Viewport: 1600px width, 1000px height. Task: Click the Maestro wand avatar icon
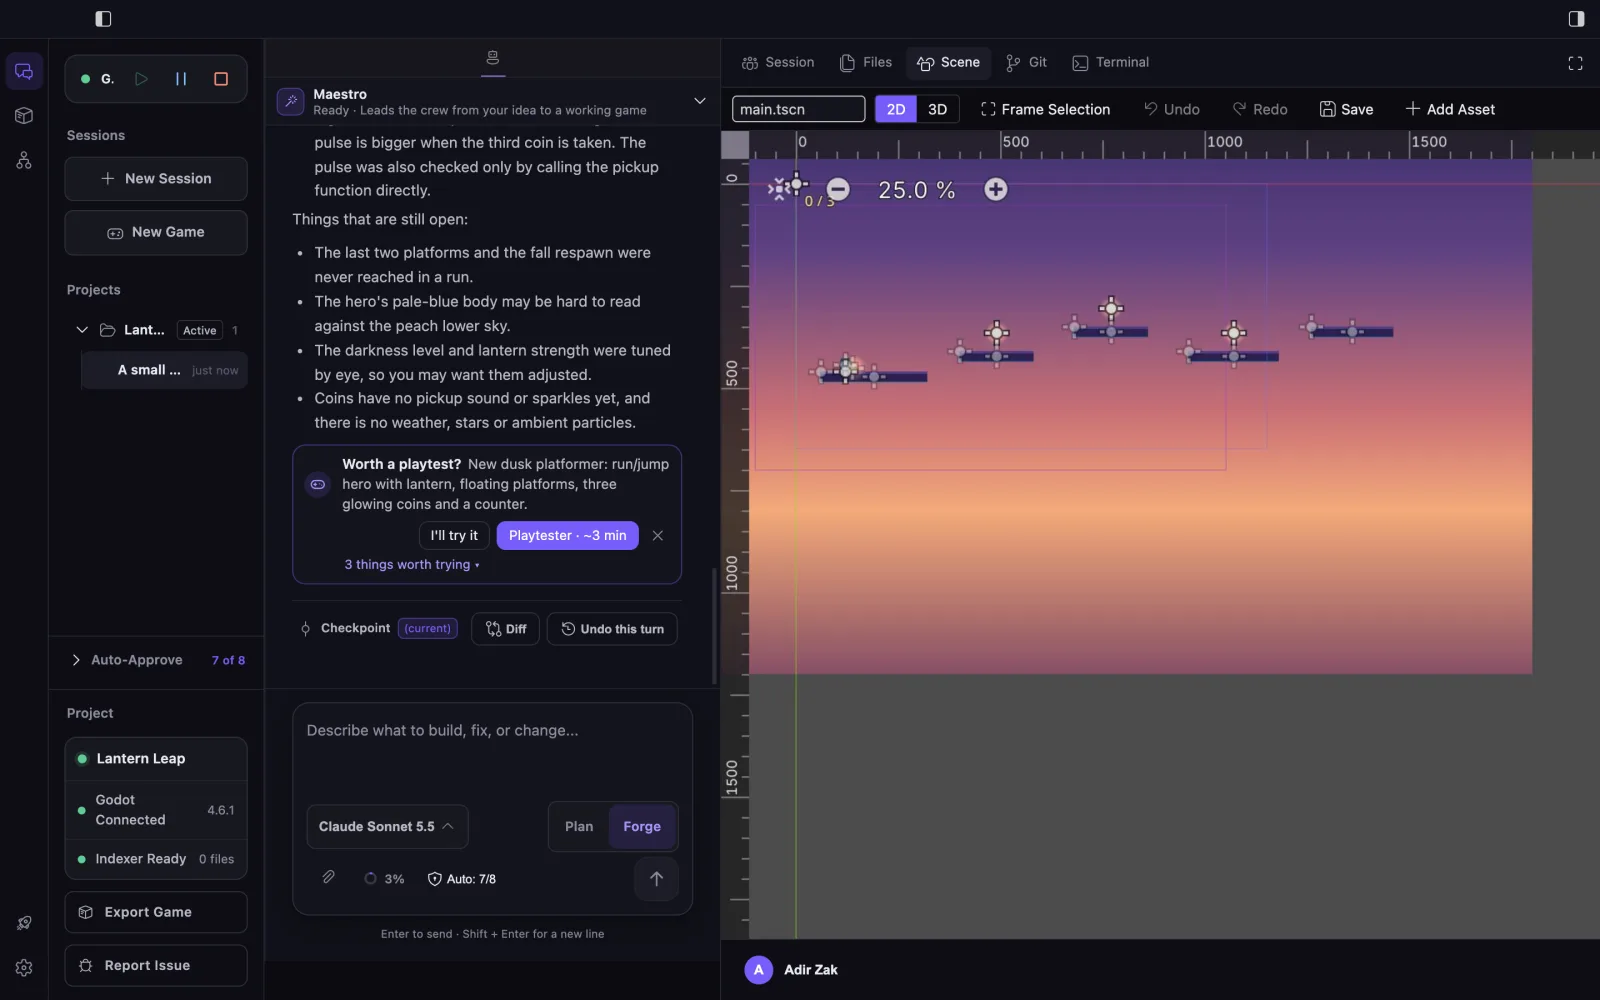[290, 101]
